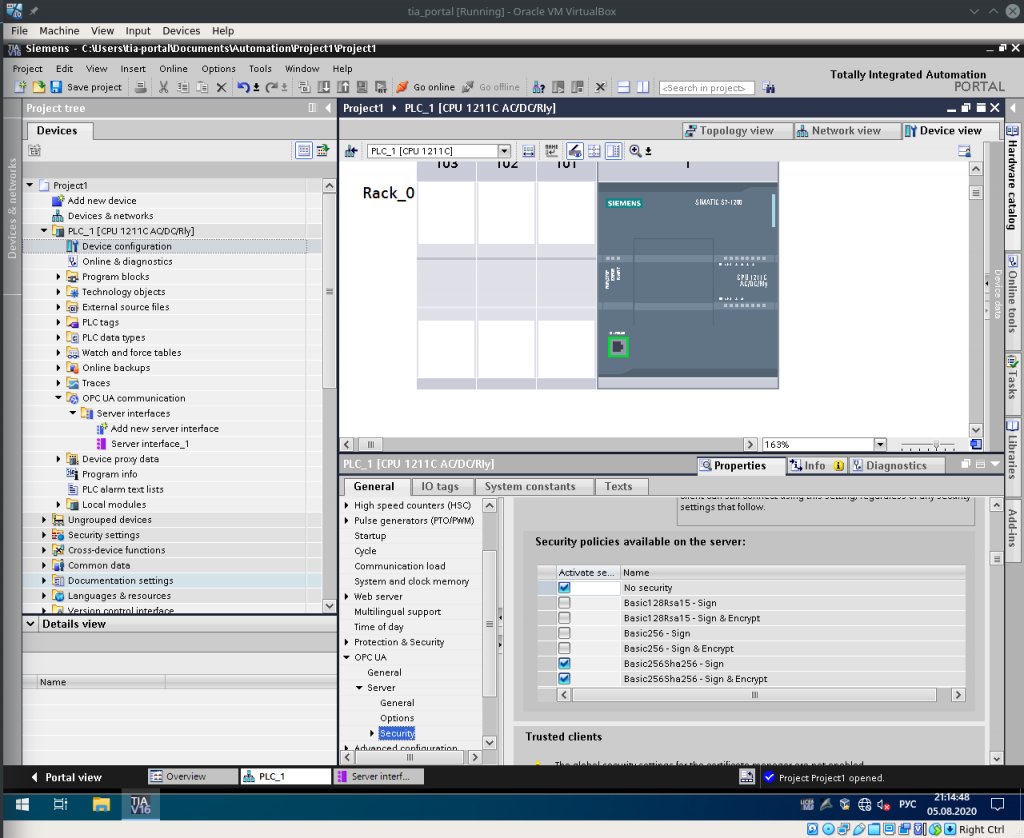Disable the Basic256Sha256 - Sign checkbox

tap(564, 664)
